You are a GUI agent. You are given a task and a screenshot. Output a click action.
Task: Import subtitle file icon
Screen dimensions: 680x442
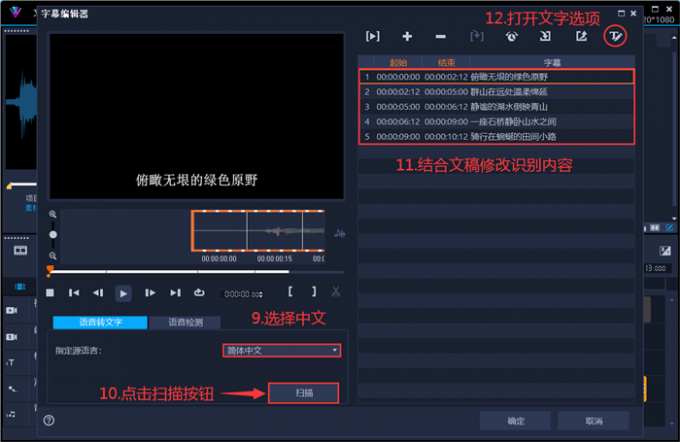[x=546, y=36]
